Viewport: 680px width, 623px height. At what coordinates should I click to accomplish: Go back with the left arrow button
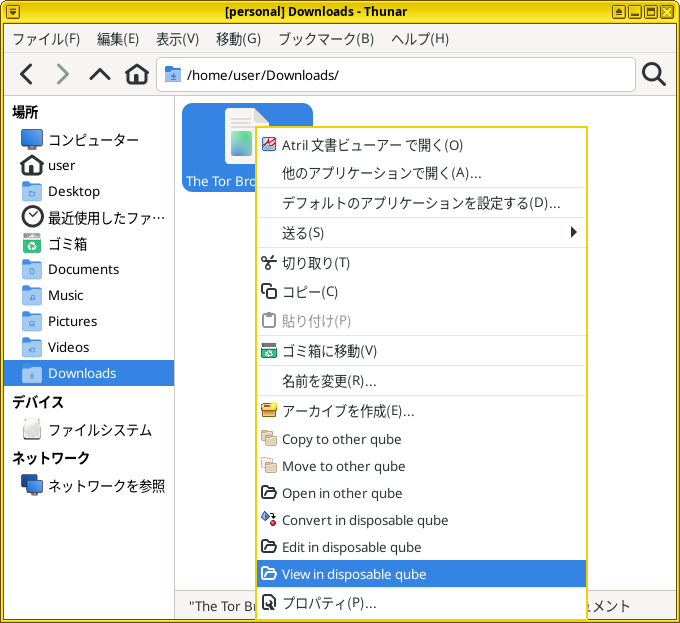[26, 74]
